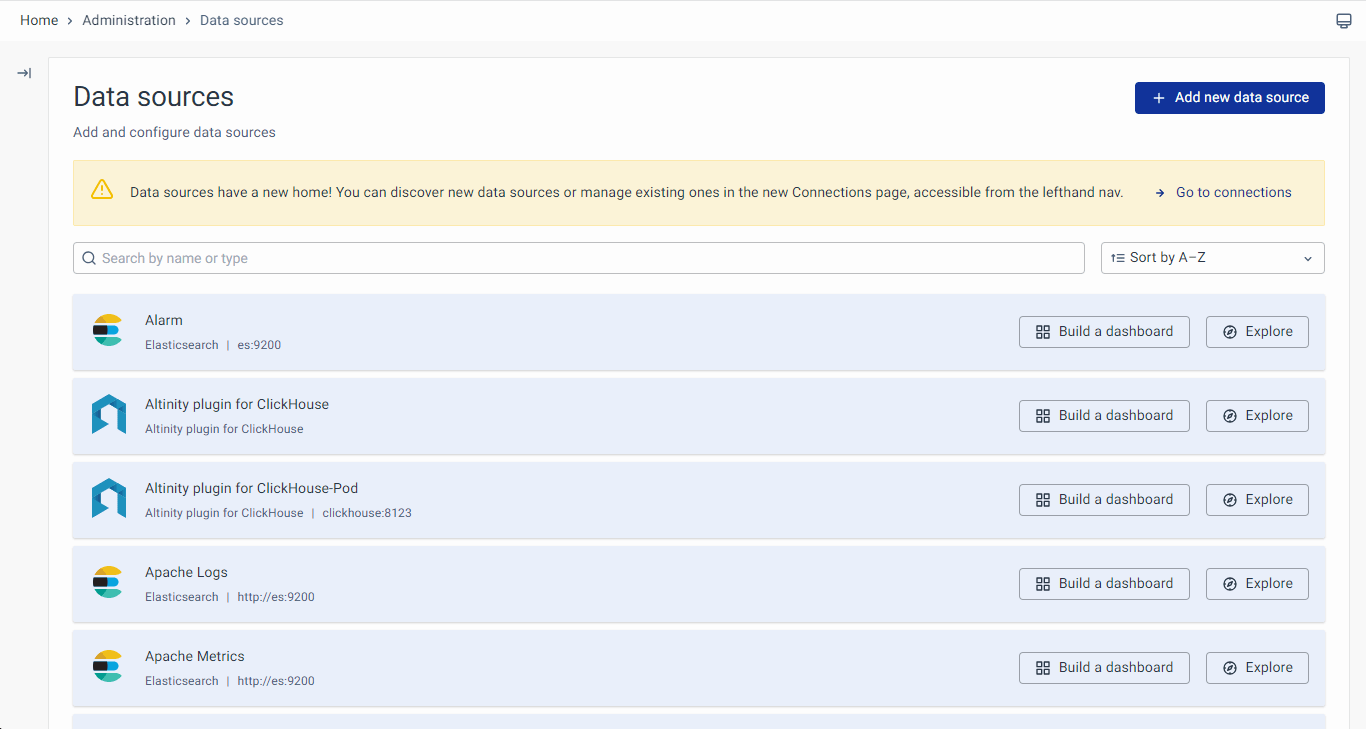Expand the collapsed sidebar menu
This screenshot has height=729, width=1366.
[x=24, y=73]
